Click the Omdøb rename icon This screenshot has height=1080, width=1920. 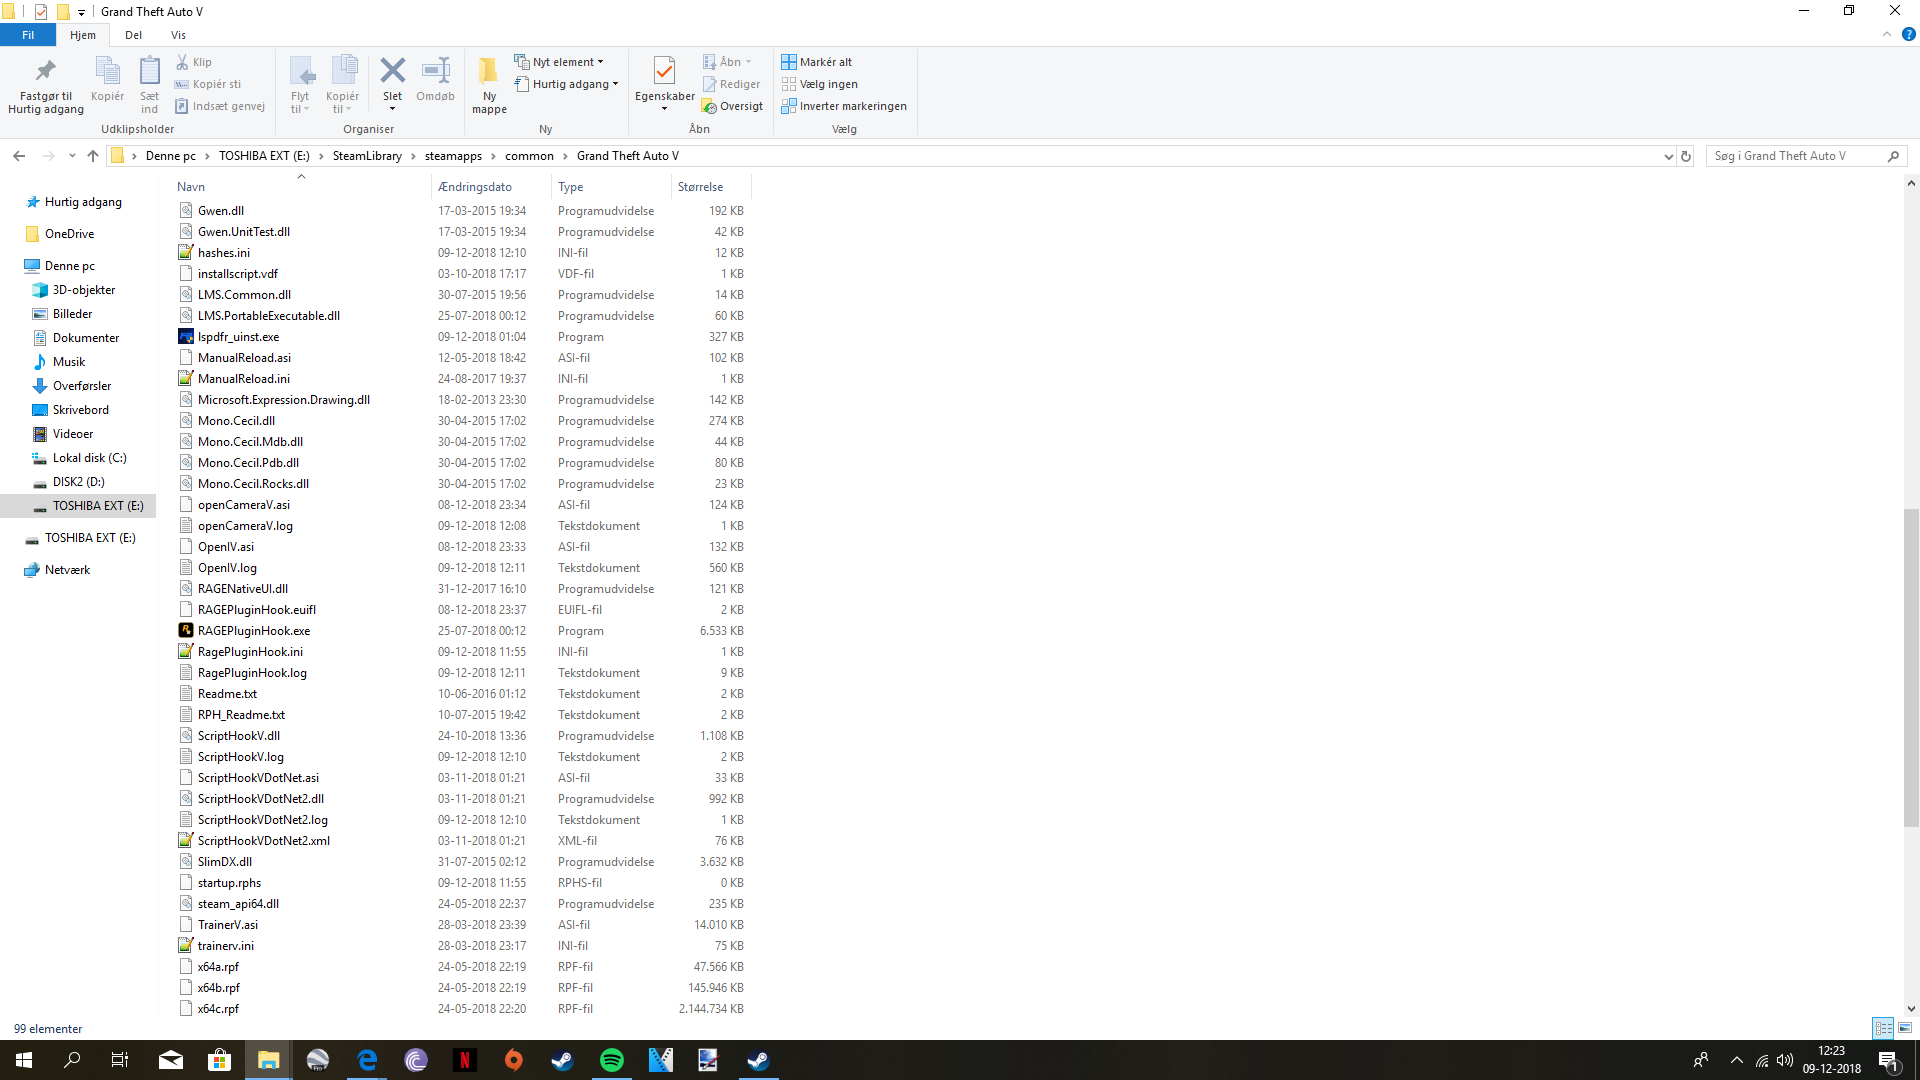pyautogui.click(x=435, y=71)
